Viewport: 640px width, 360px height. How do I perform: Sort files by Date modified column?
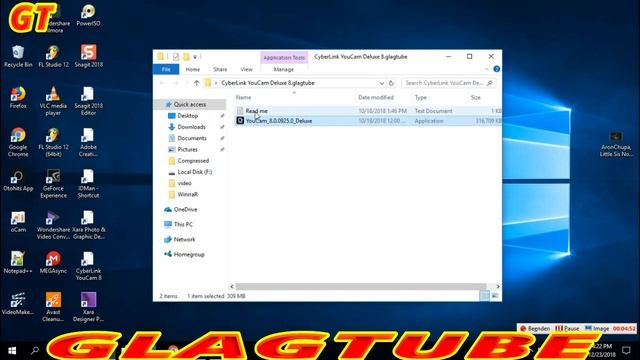click(x=376, y=98)
